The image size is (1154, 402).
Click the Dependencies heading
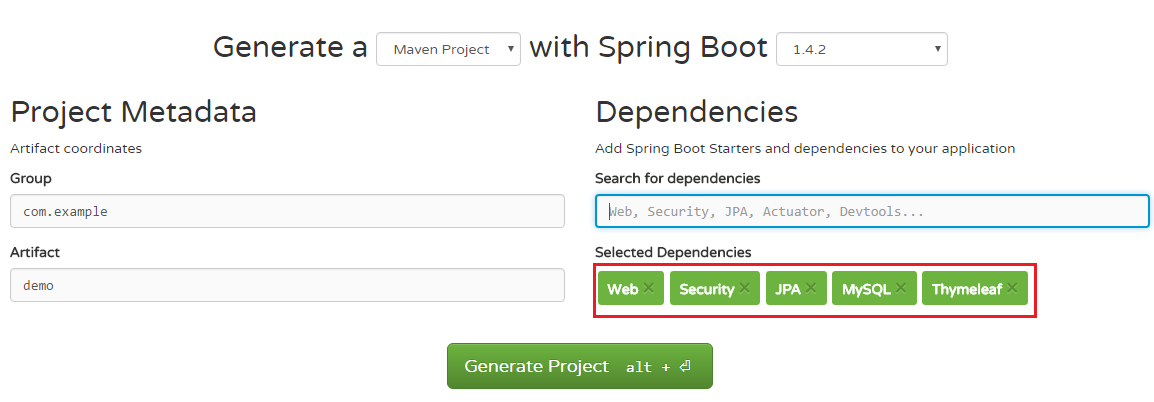[696, 112]
